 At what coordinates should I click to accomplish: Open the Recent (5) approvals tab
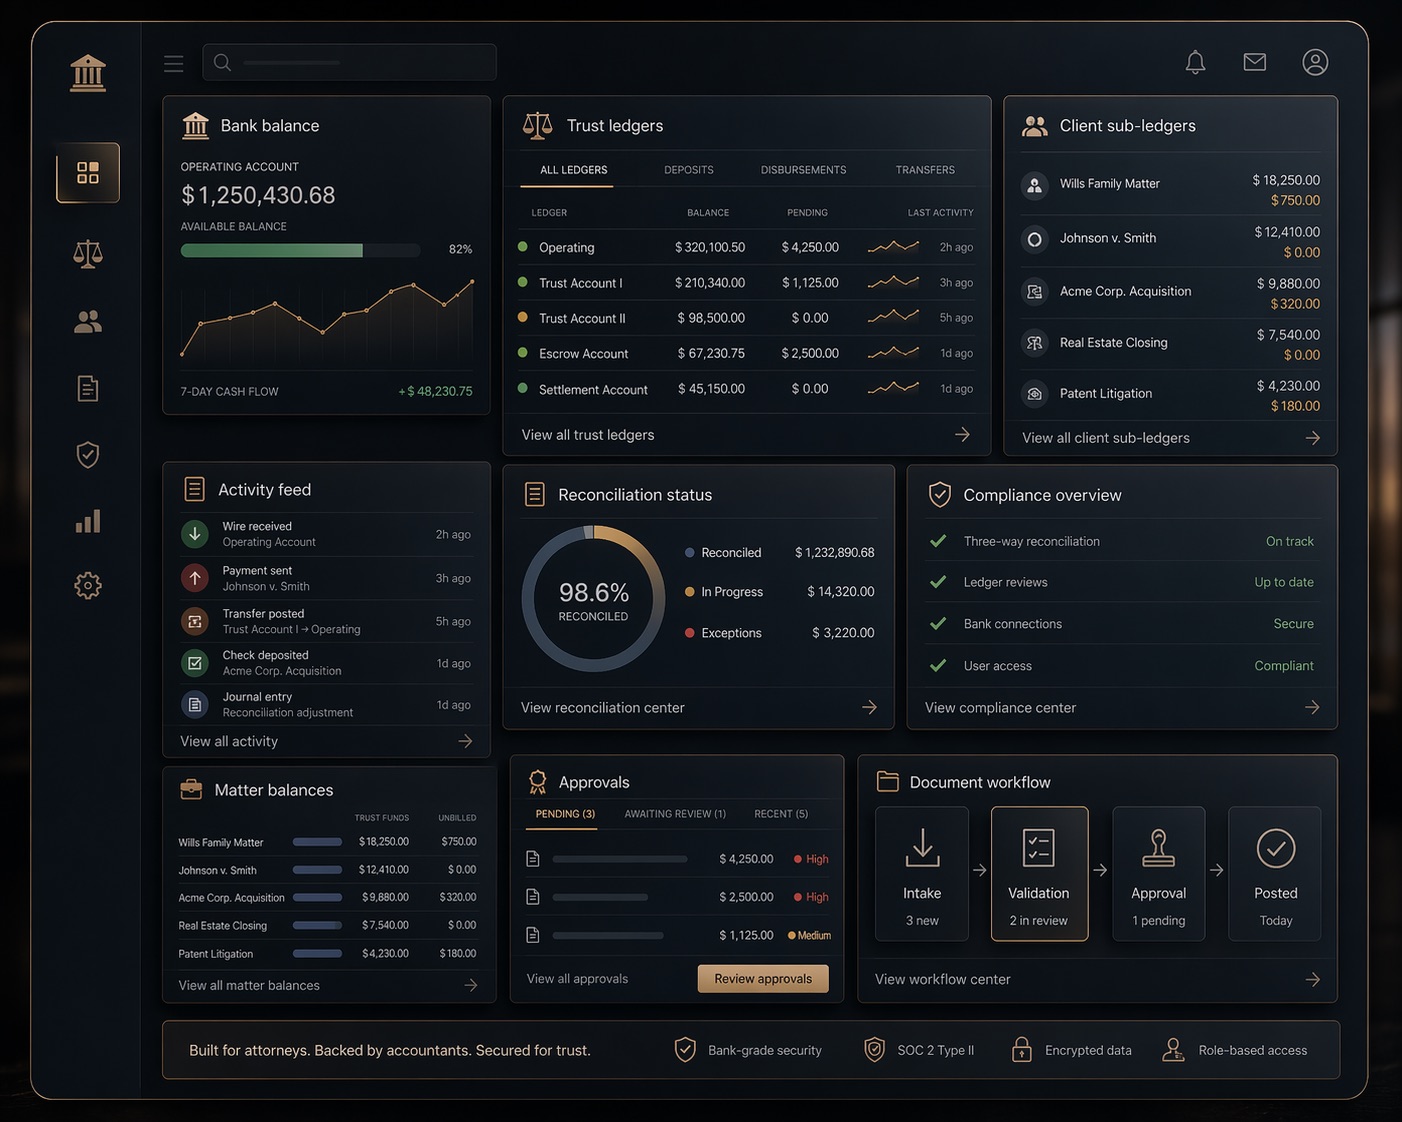781,814
